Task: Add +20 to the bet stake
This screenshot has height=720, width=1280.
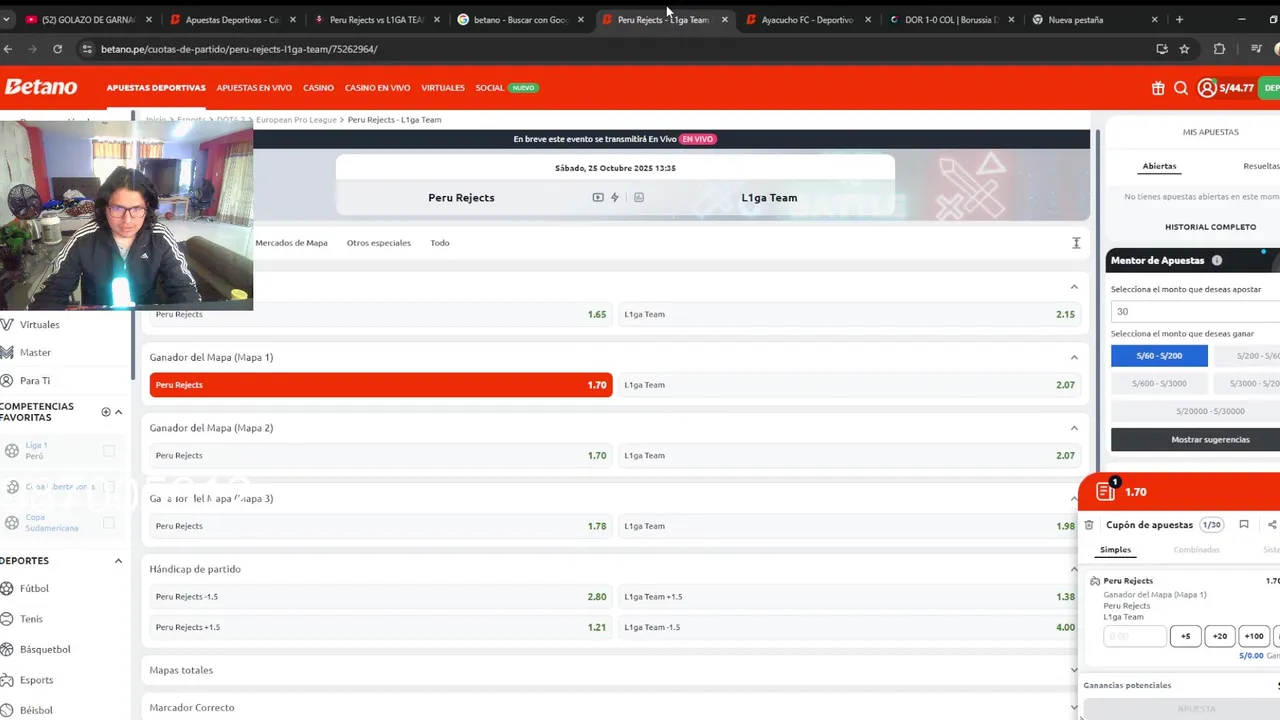Action: pos(1220,636)
